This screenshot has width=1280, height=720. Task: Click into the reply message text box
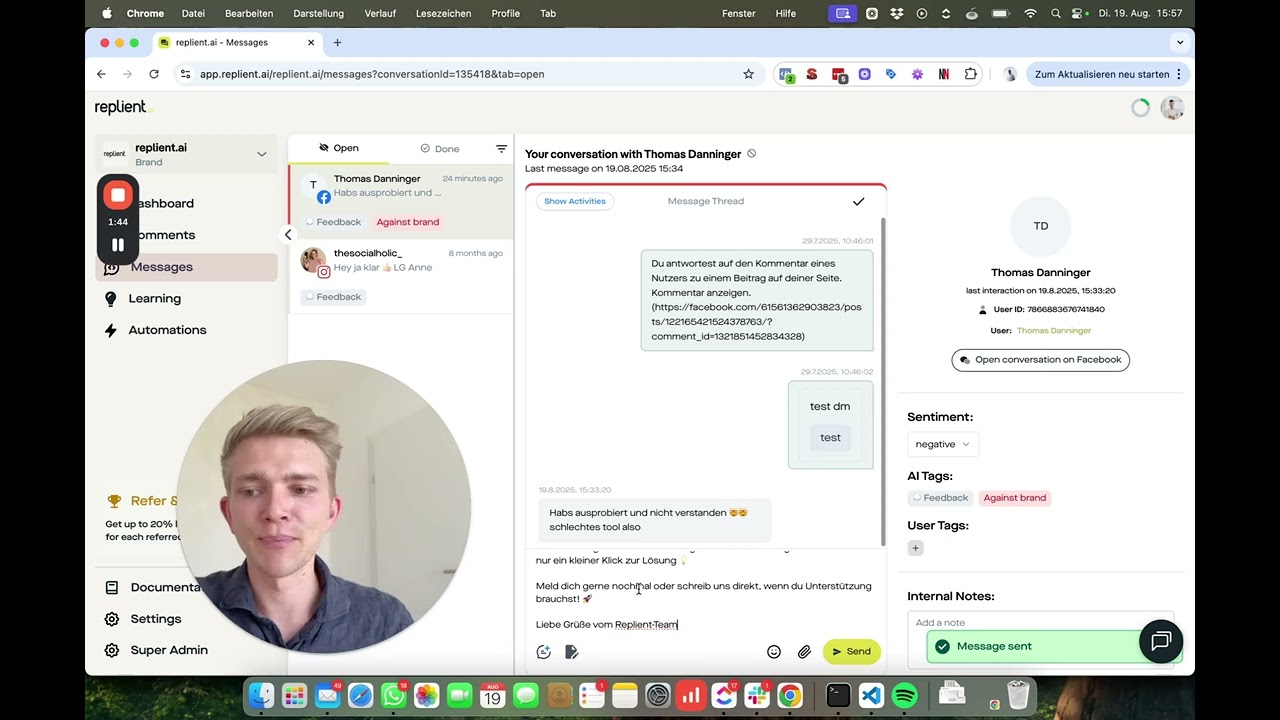704,591
